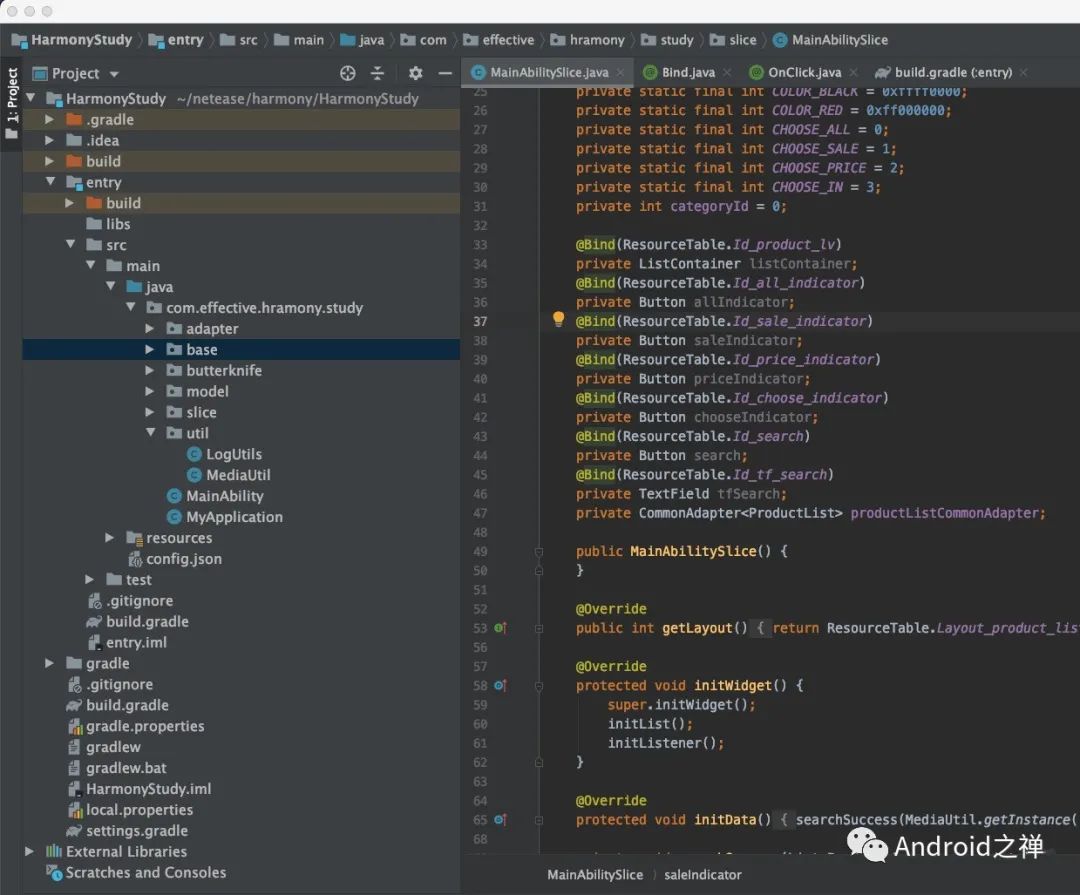Viewport: 1080px width, 895px height.
Task: Click the collapse all icon in Project panel
Action: [x=377, y=73]
